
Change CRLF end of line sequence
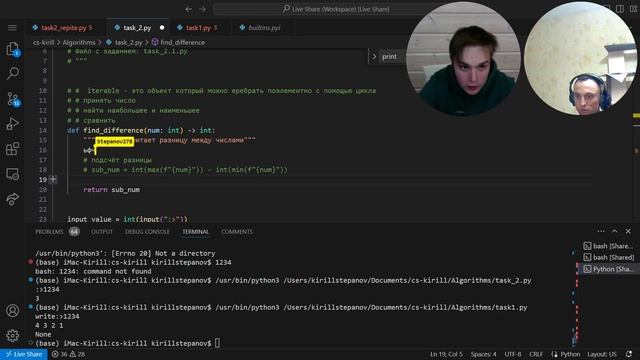[536, 354]
